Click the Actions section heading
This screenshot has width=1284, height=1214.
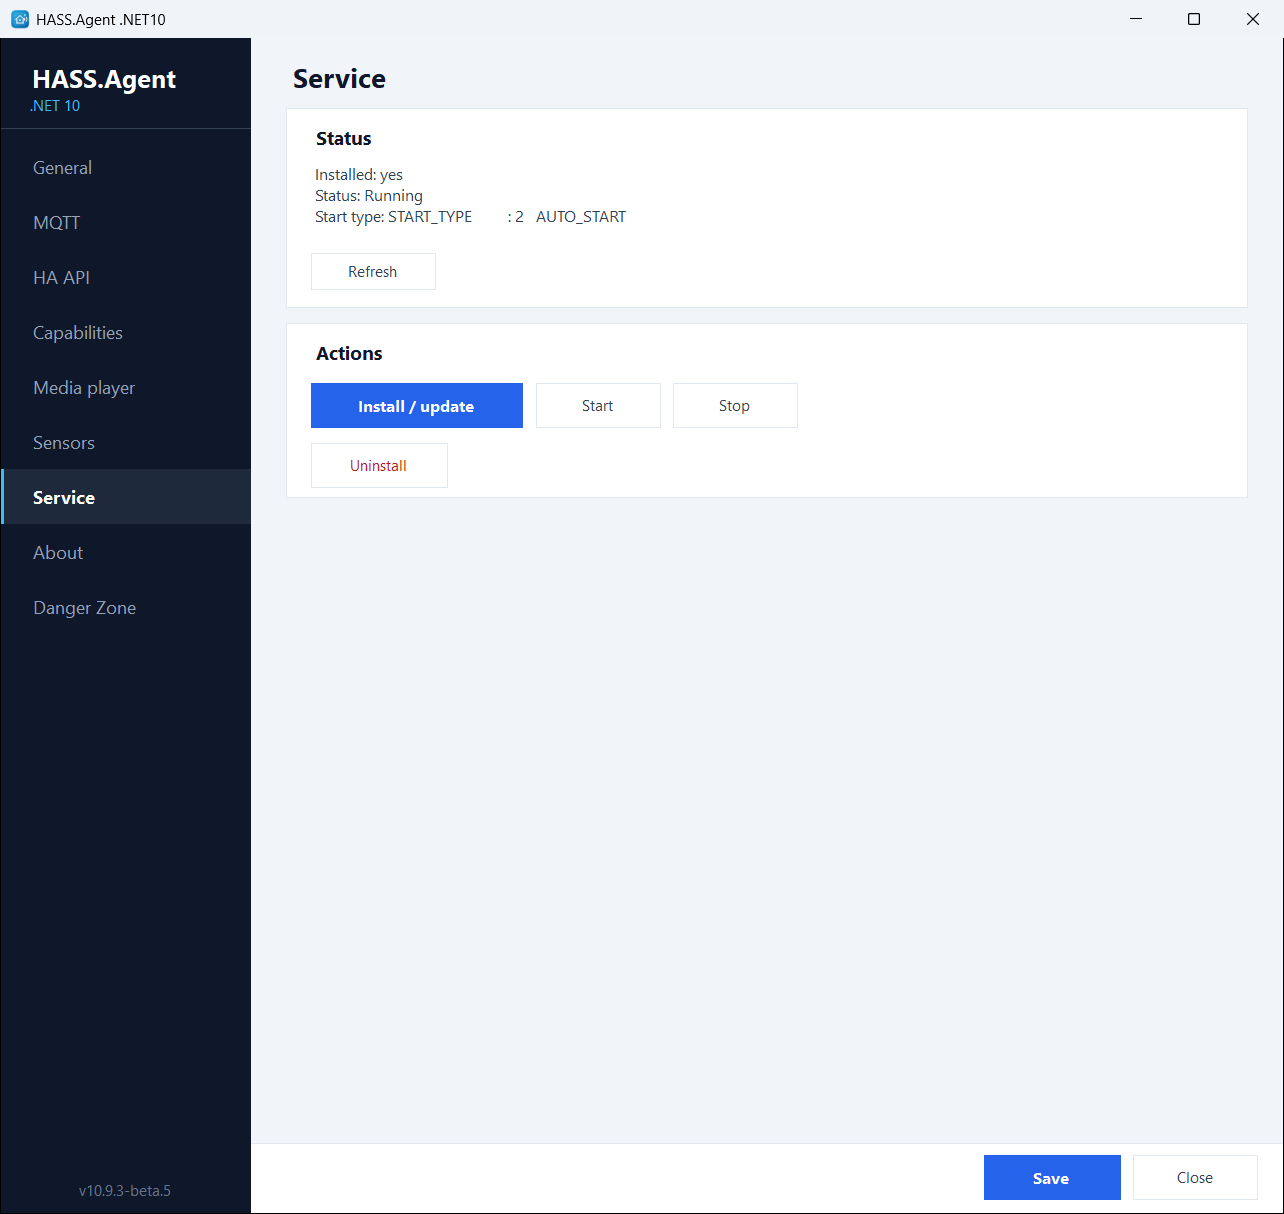coord(349,354)
